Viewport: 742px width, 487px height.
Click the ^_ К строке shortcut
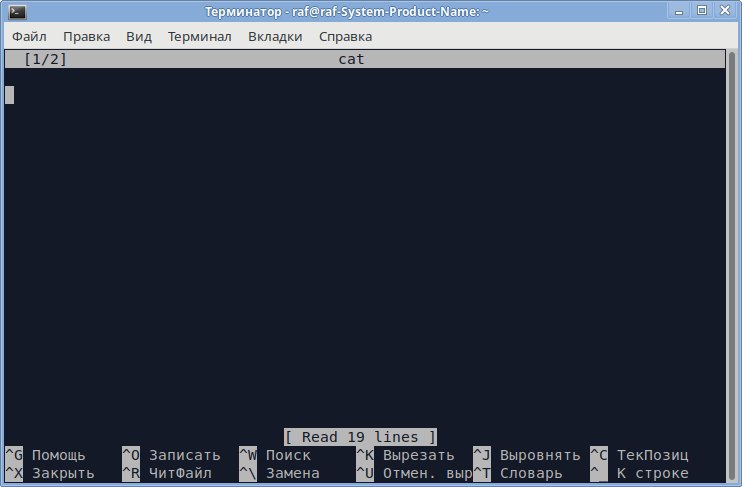click(639, 473)
